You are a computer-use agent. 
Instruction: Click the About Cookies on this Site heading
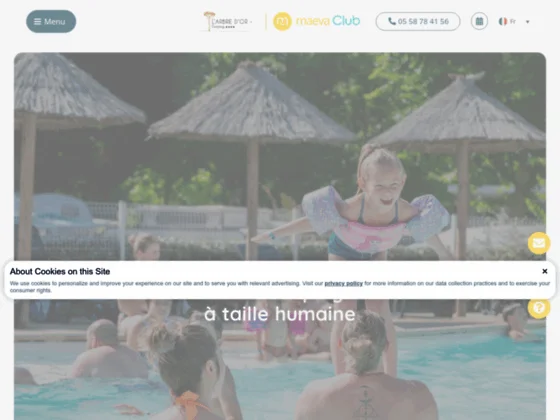point(60,271)
